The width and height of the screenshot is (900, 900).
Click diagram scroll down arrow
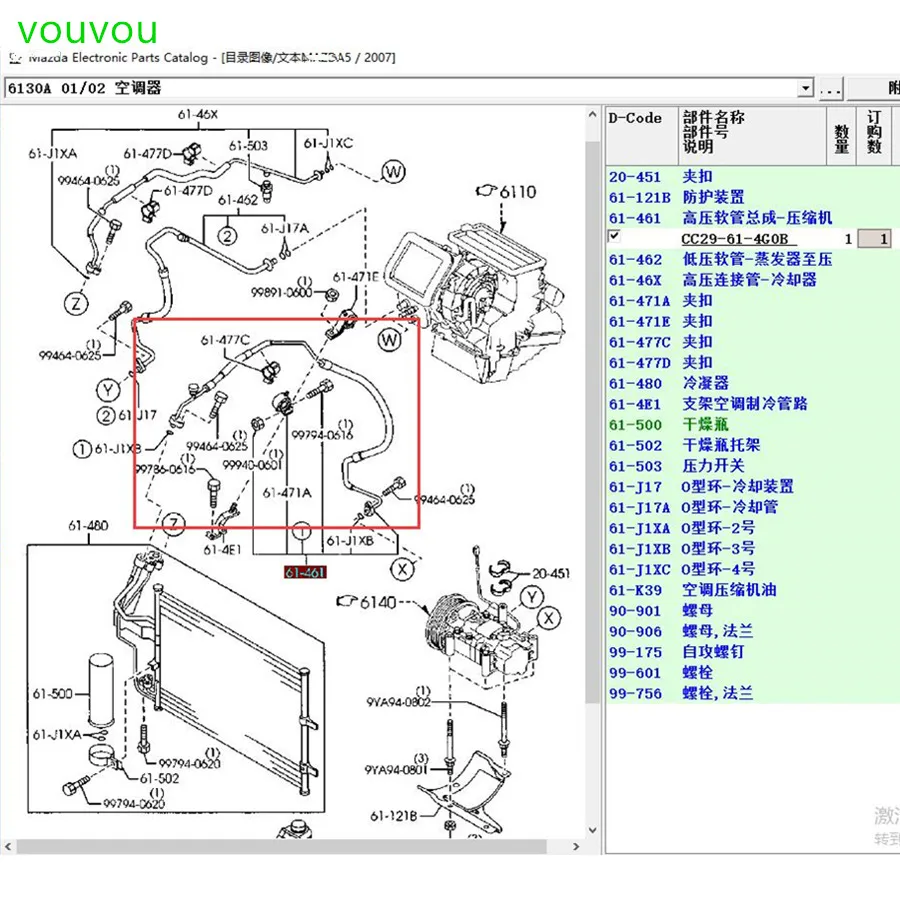[x=592, y=830]
